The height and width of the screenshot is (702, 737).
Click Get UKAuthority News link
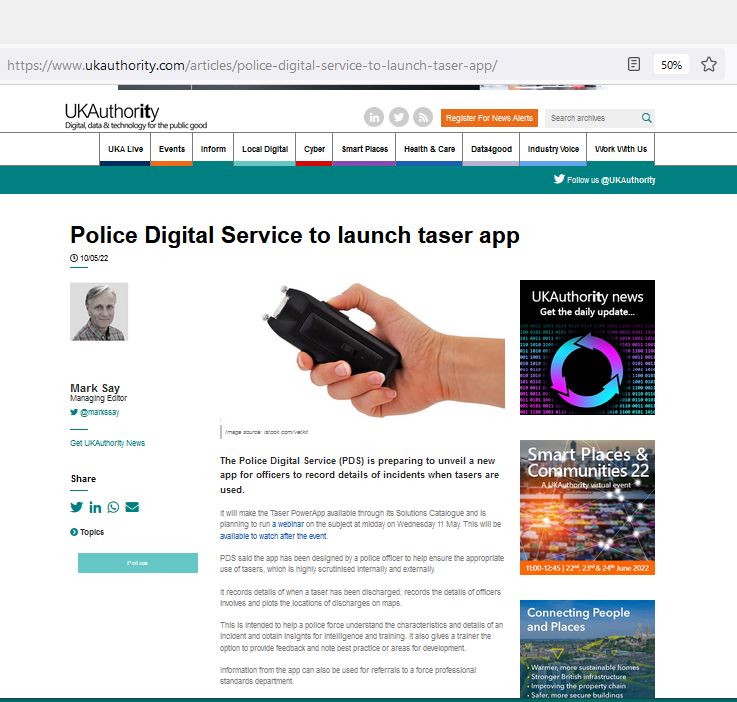[107, 443]
